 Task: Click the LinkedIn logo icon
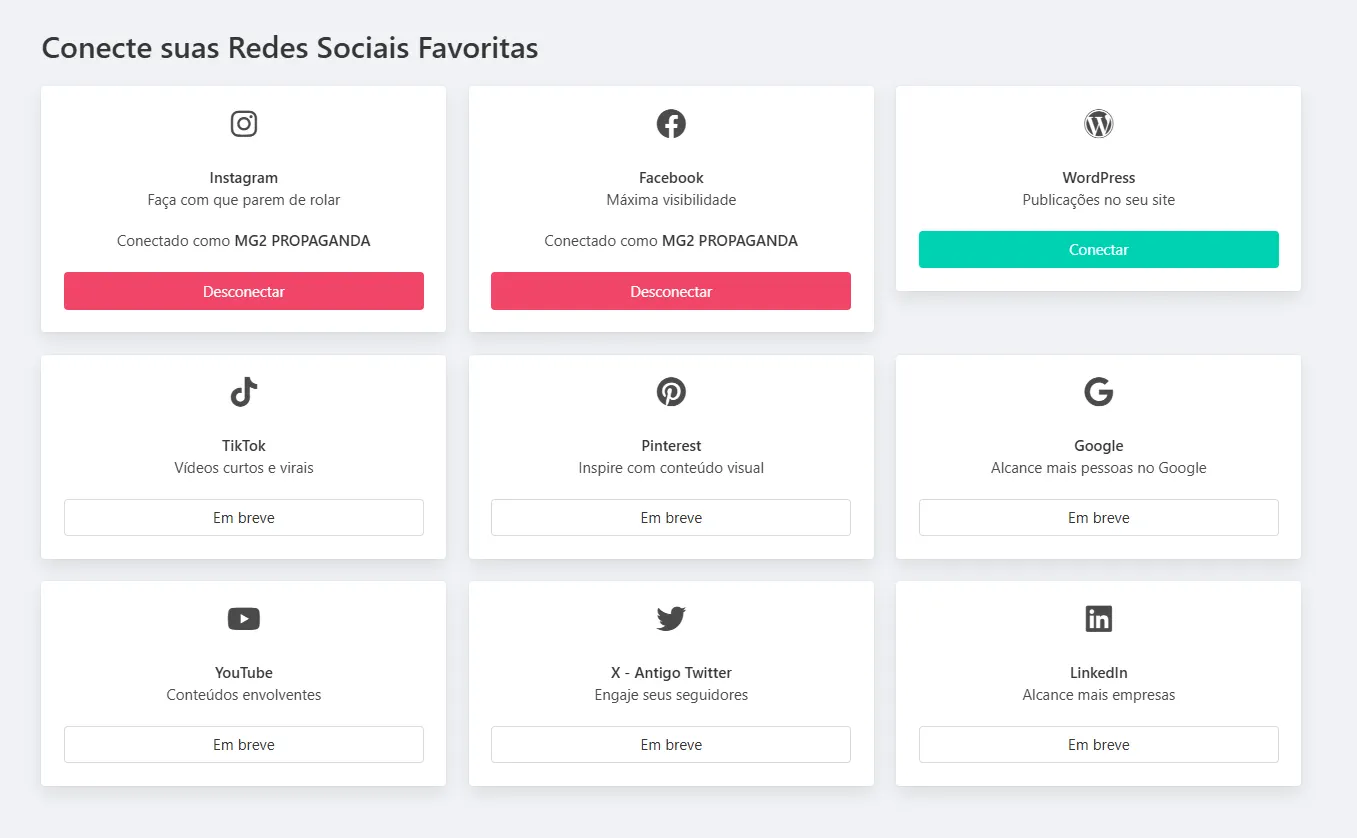click(x=1098, y=619)
